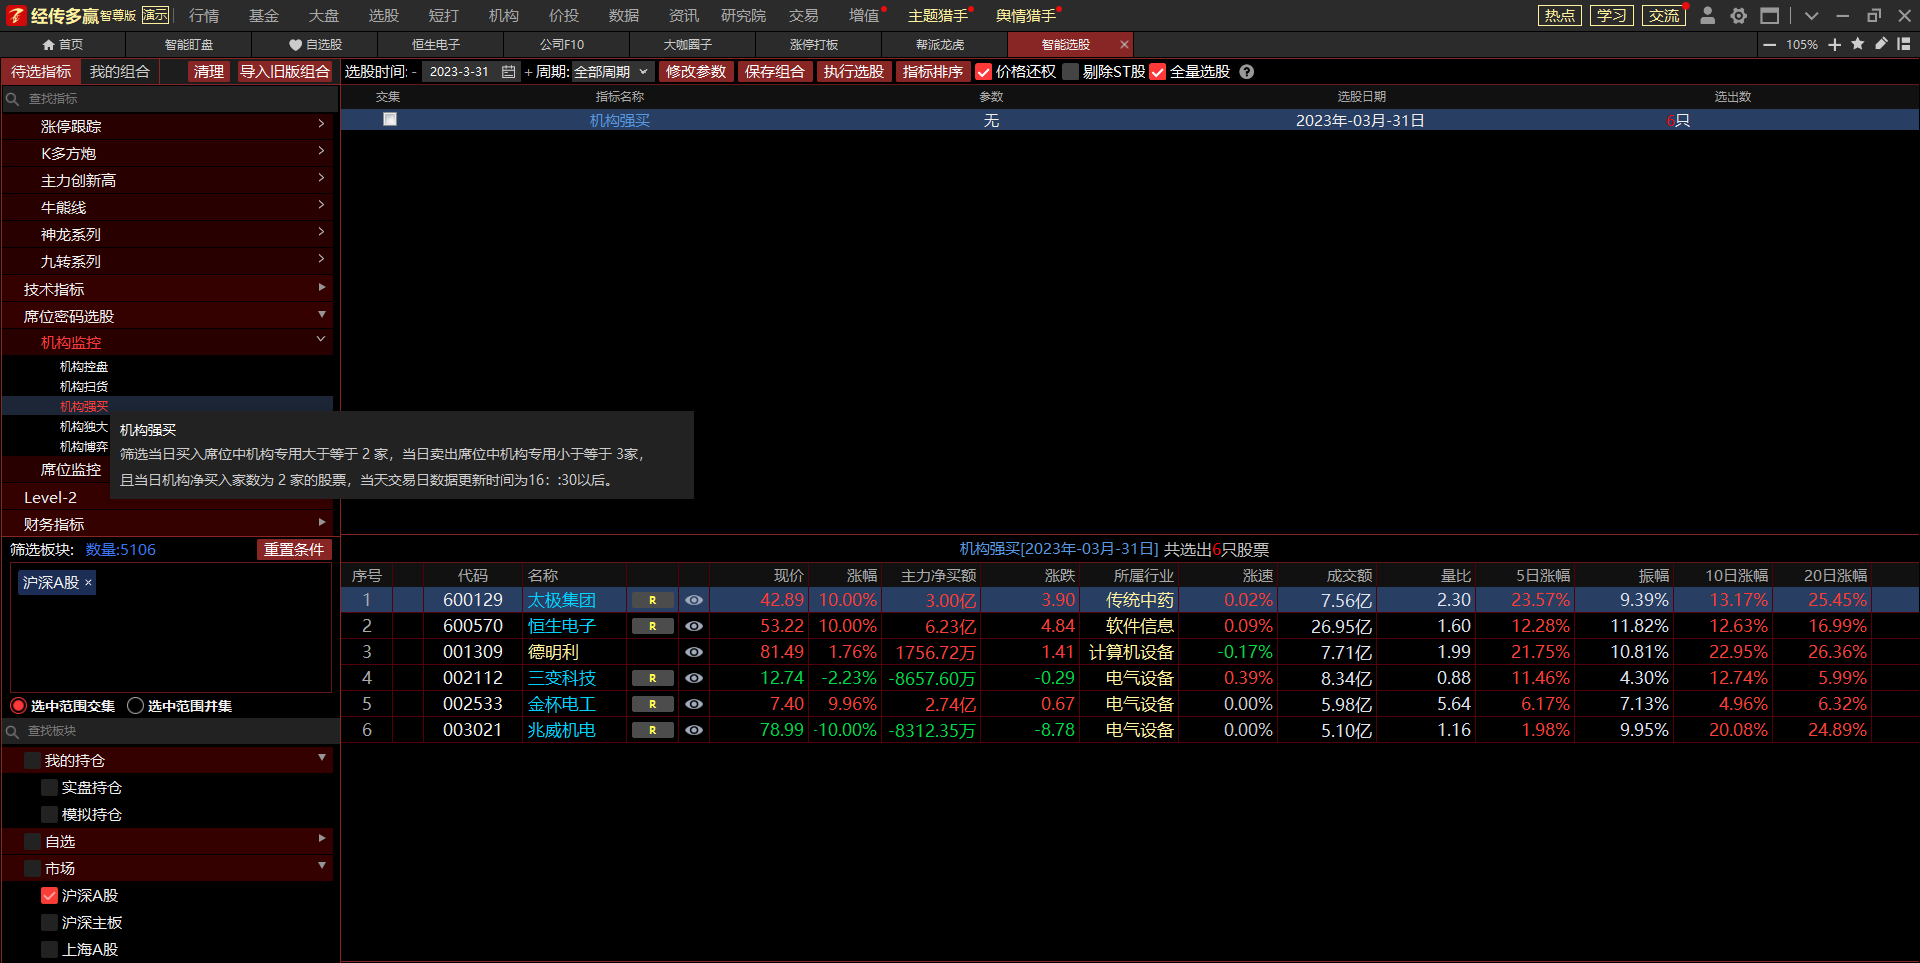Click the home icon tab 首页
The width and height of the screenshot is (1920, 963).
pos(62,44)
